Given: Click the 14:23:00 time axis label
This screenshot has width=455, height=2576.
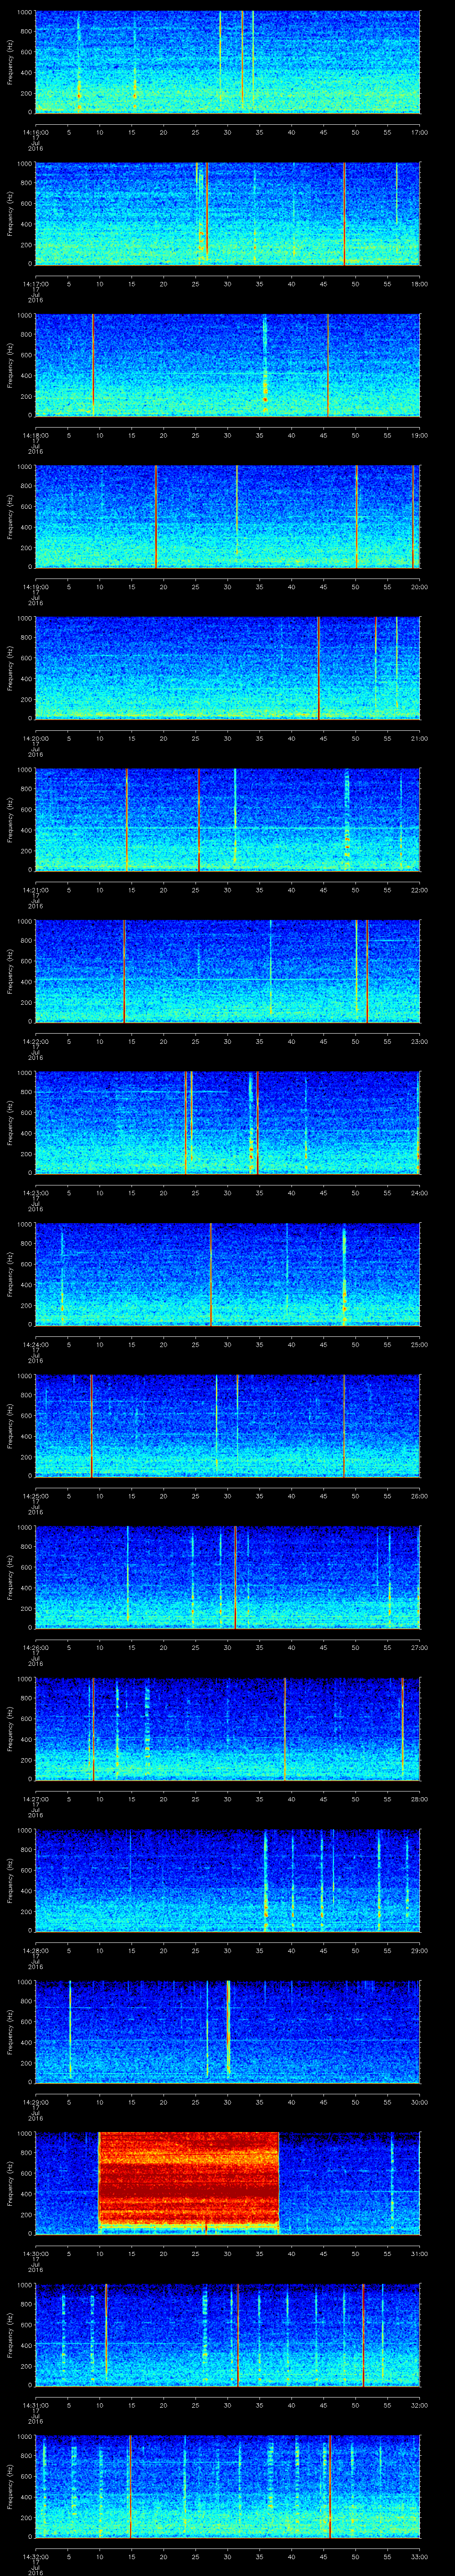Looking at the screenshot, I should click(x=36, y=1193).
